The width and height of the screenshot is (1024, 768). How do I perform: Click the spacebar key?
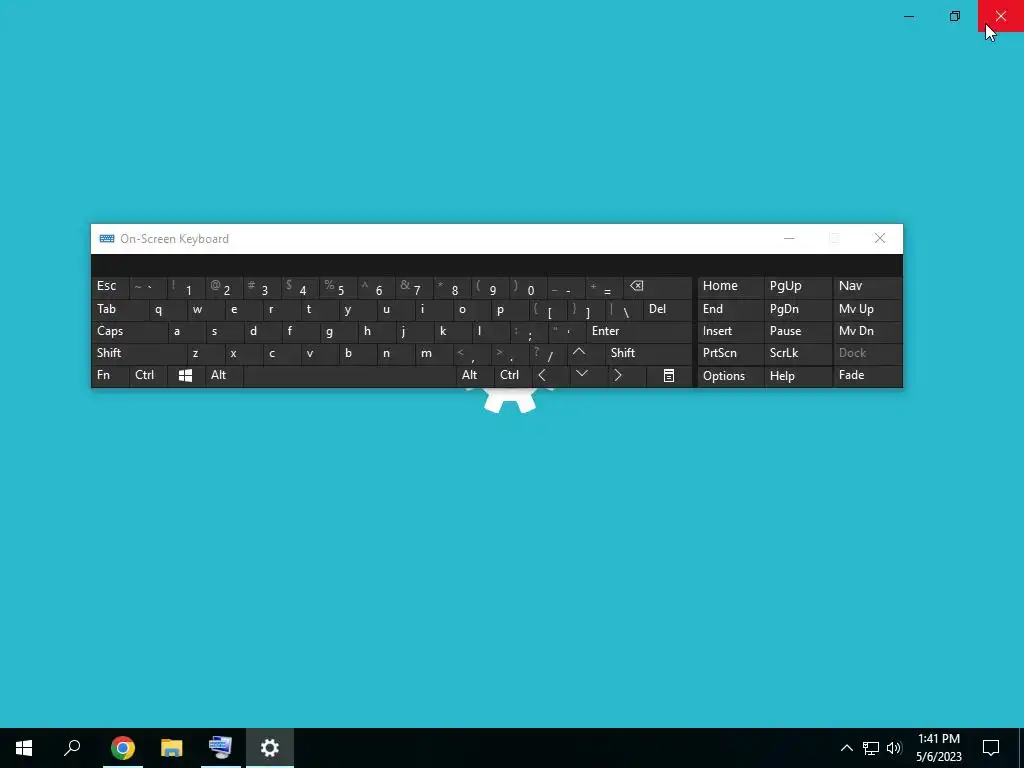(x=349, y=376)
